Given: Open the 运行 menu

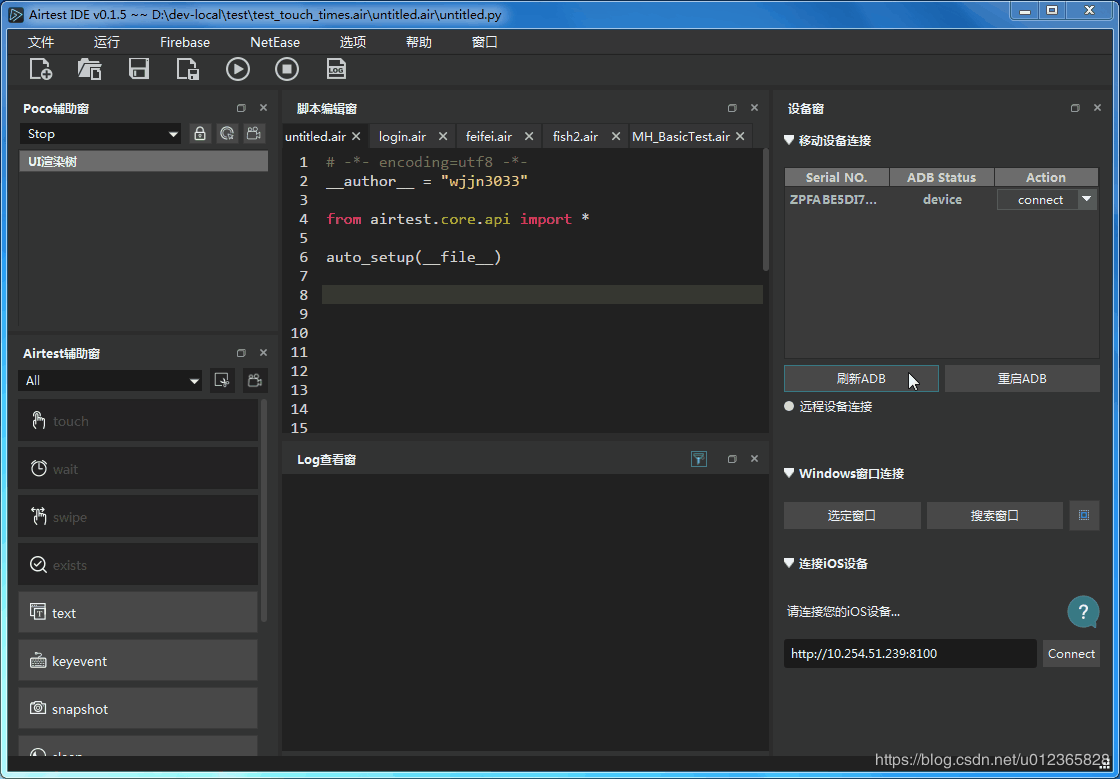Looking at the screenshot, I should pos(106,42).
